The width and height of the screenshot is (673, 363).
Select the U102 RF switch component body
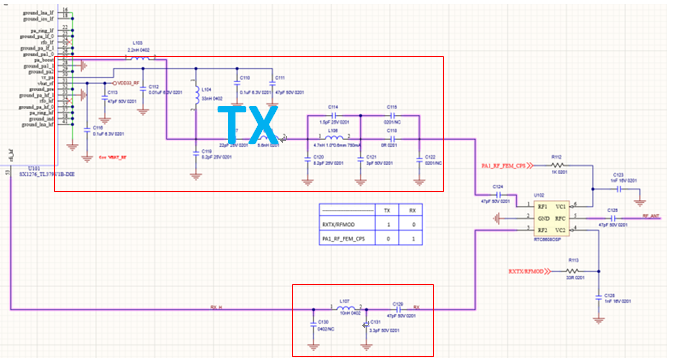[552, 218]
